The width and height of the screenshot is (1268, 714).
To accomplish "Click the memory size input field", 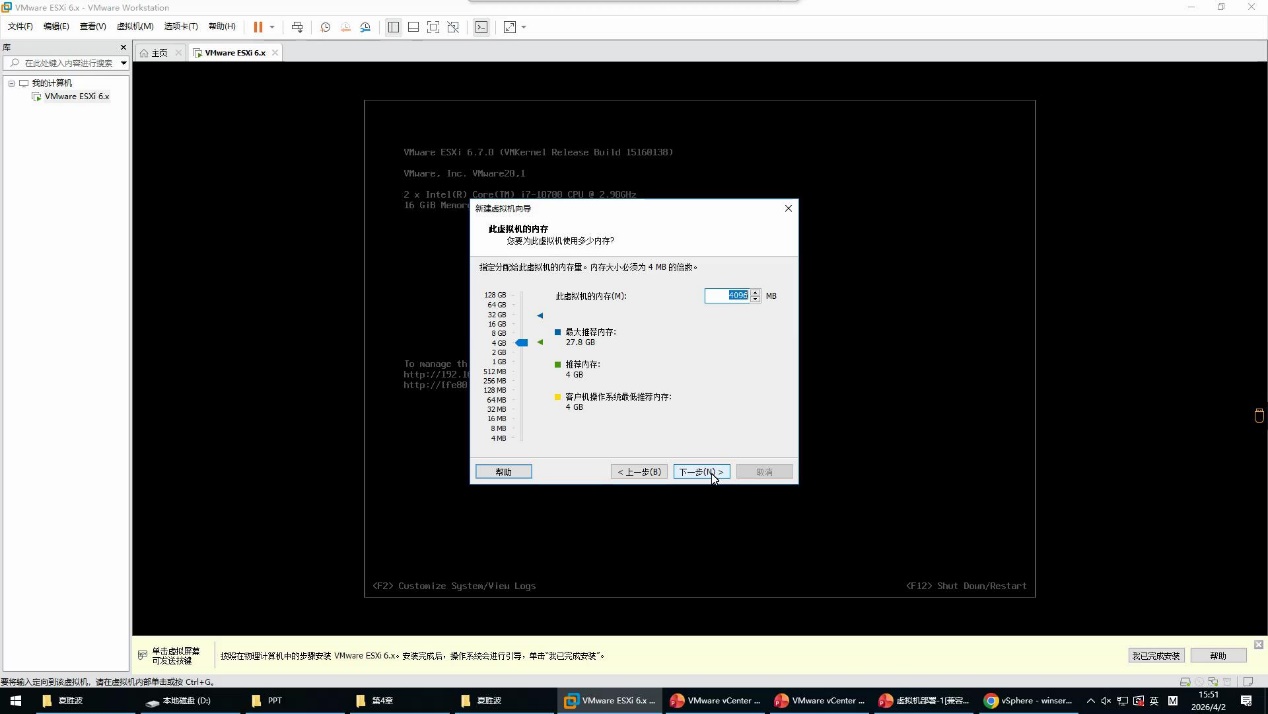I will point(727,296).
